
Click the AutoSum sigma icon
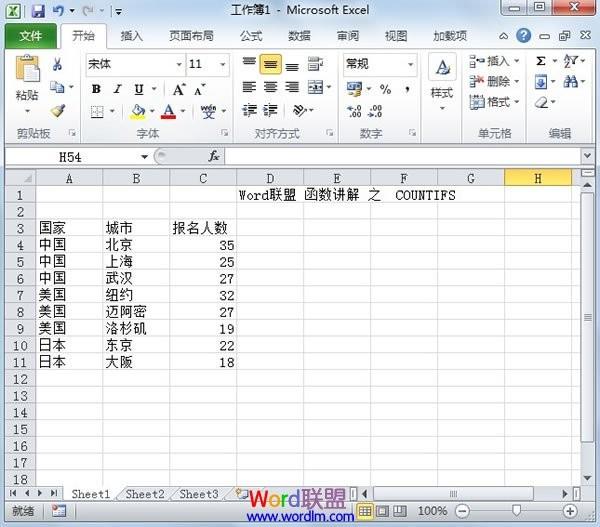[541, 61]
